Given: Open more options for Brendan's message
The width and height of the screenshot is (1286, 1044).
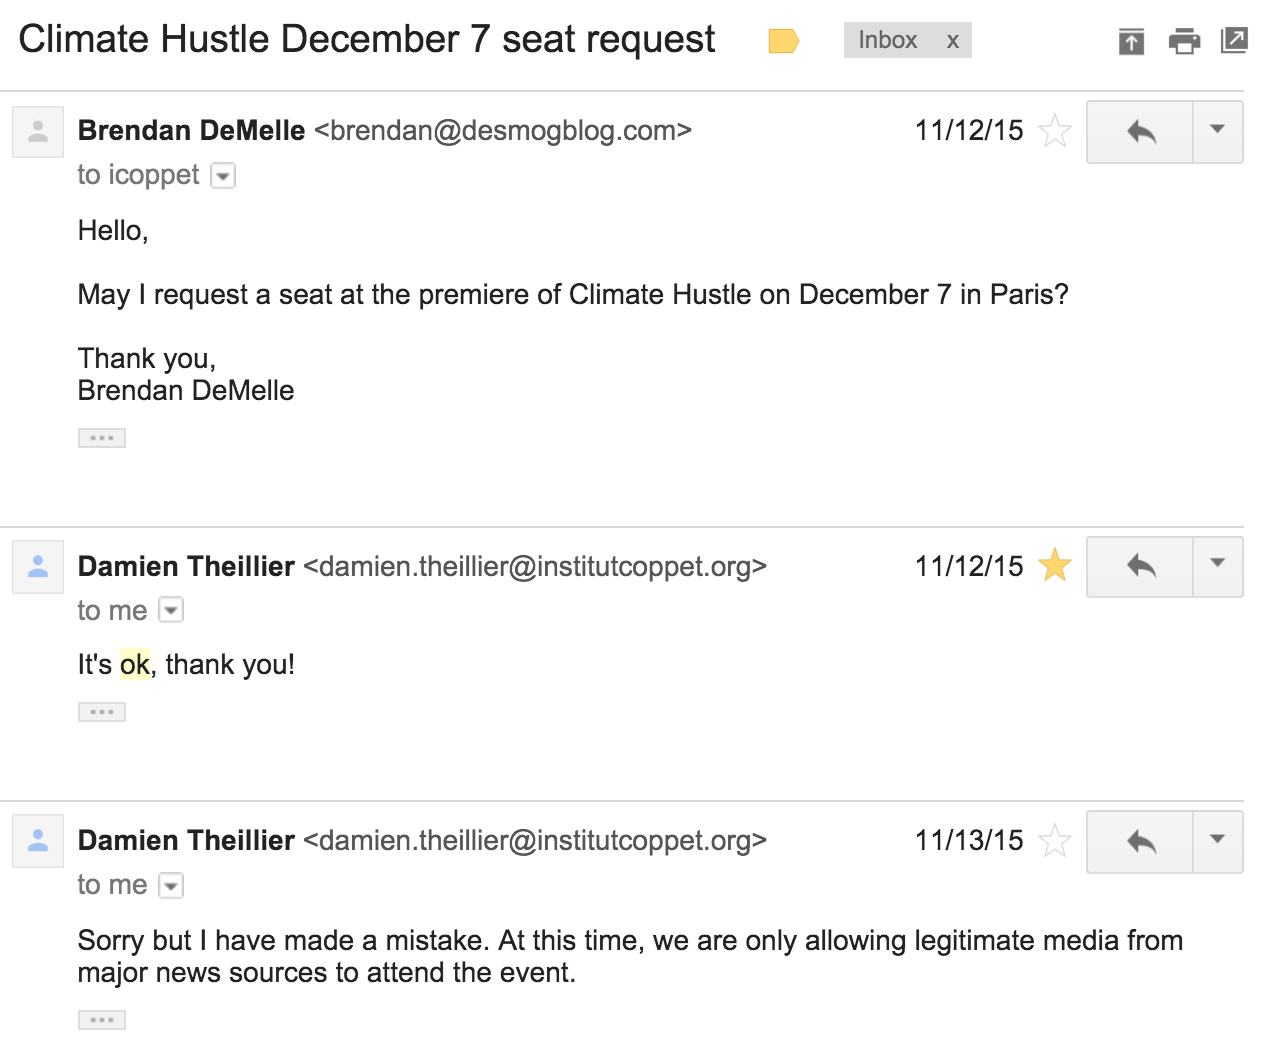Looking at the screenshot, I should click(x=1218, y=131).
